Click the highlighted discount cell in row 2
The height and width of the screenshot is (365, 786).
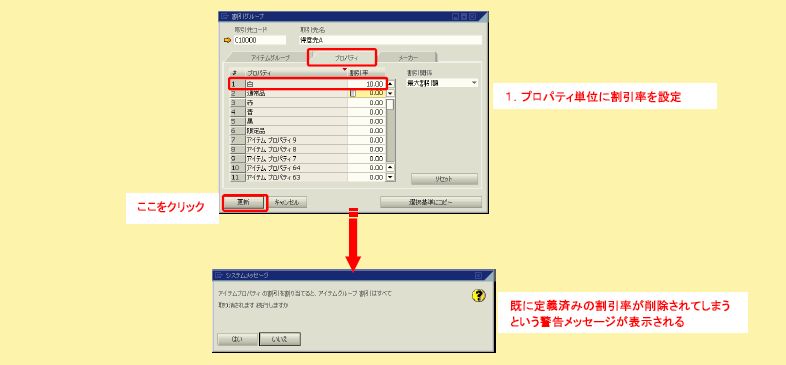coord(366,93)
